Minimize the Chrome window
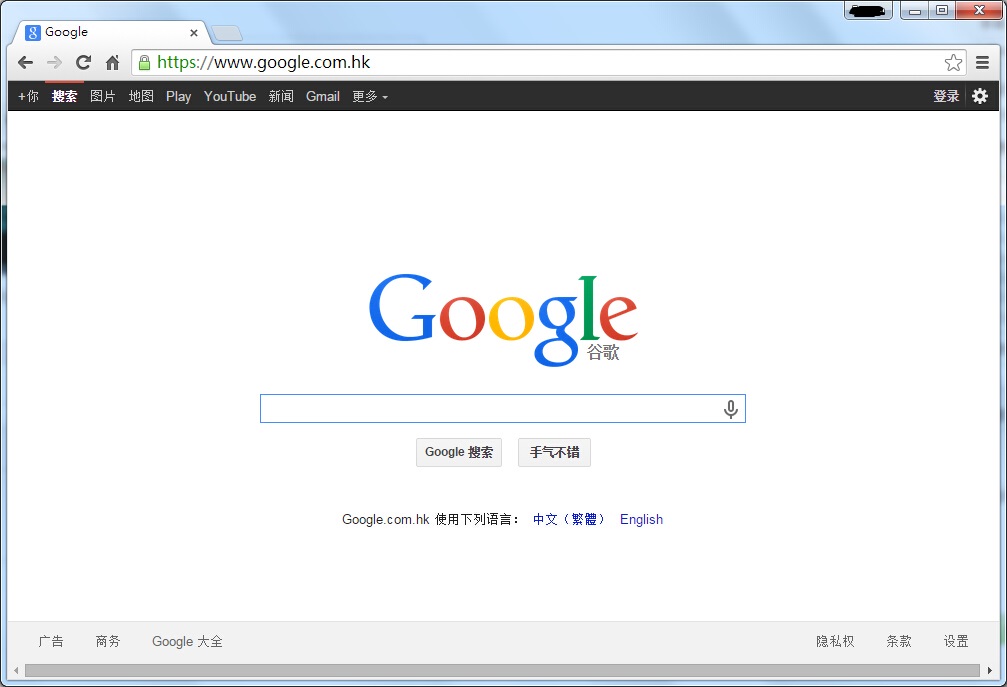1007x687 pixels. click(915, 10)
